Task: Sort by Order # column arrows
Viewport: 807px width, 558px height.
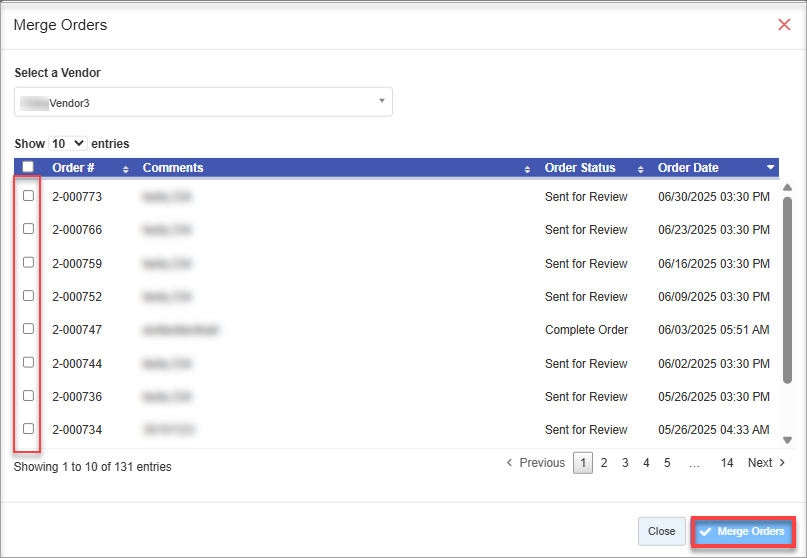Action: pos(126,169)
